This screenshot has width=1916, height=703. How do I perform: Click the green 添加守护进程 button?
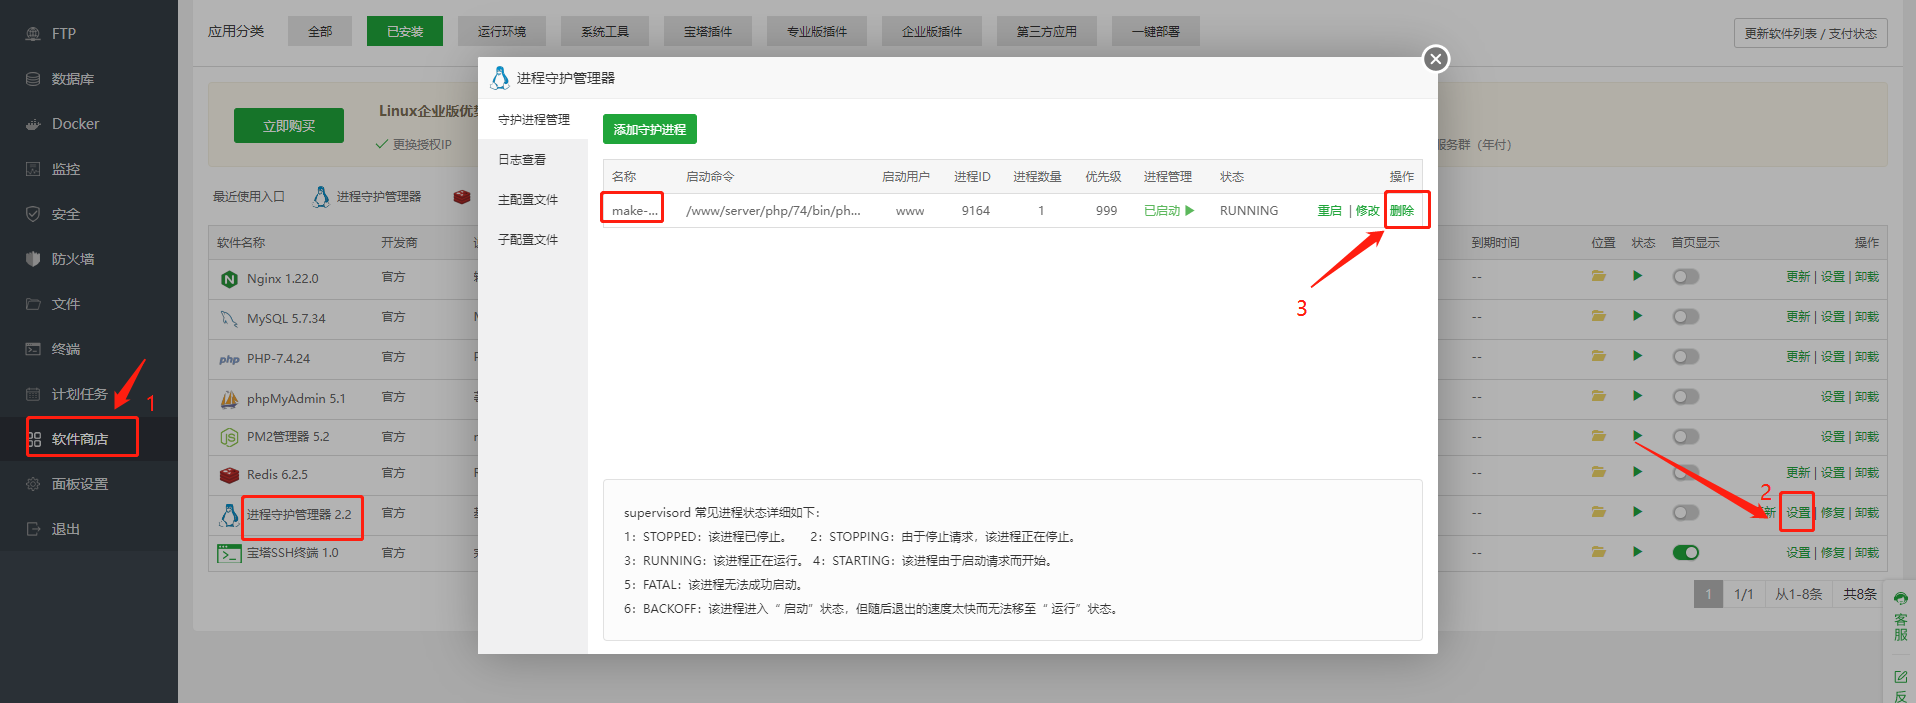coord(650,129)
